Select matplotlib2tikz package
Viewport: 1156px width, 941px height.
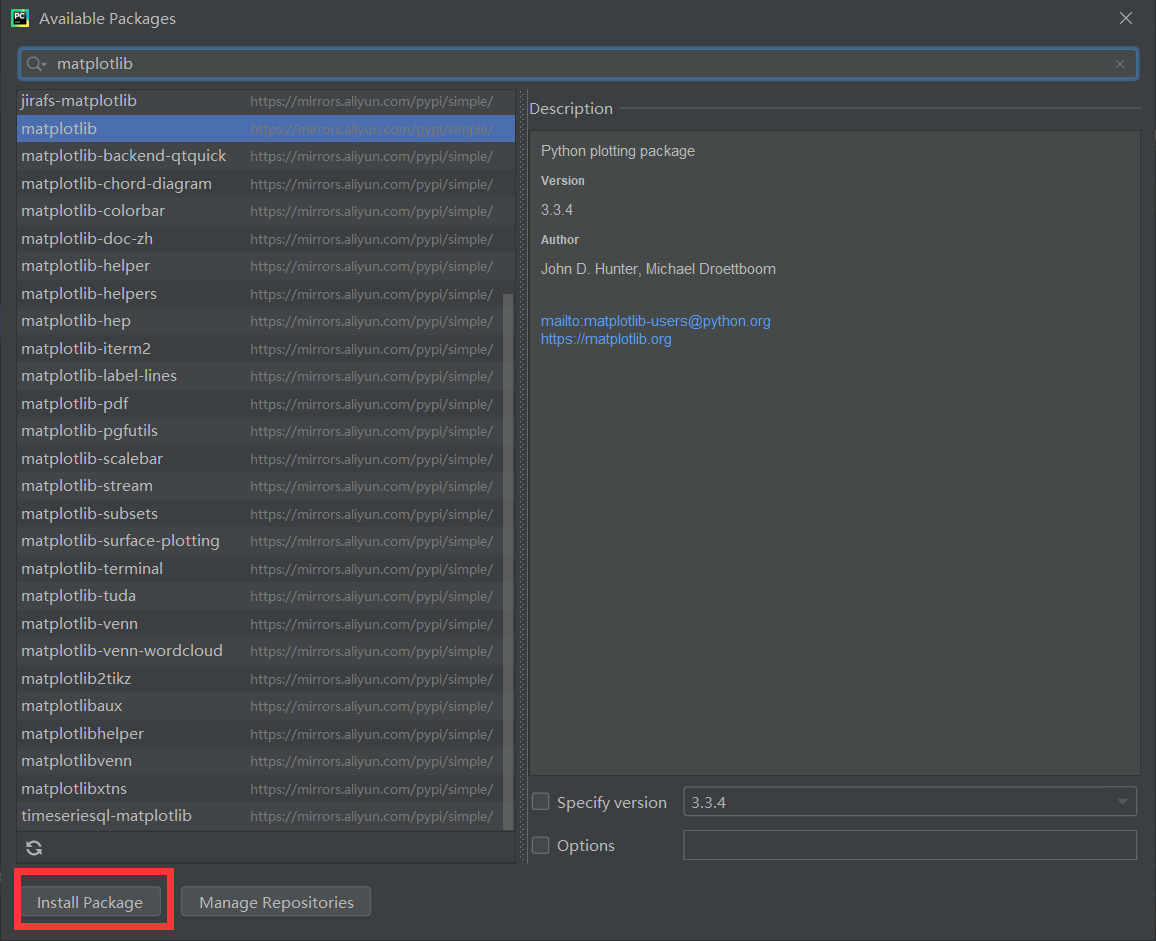coord(260,679)
